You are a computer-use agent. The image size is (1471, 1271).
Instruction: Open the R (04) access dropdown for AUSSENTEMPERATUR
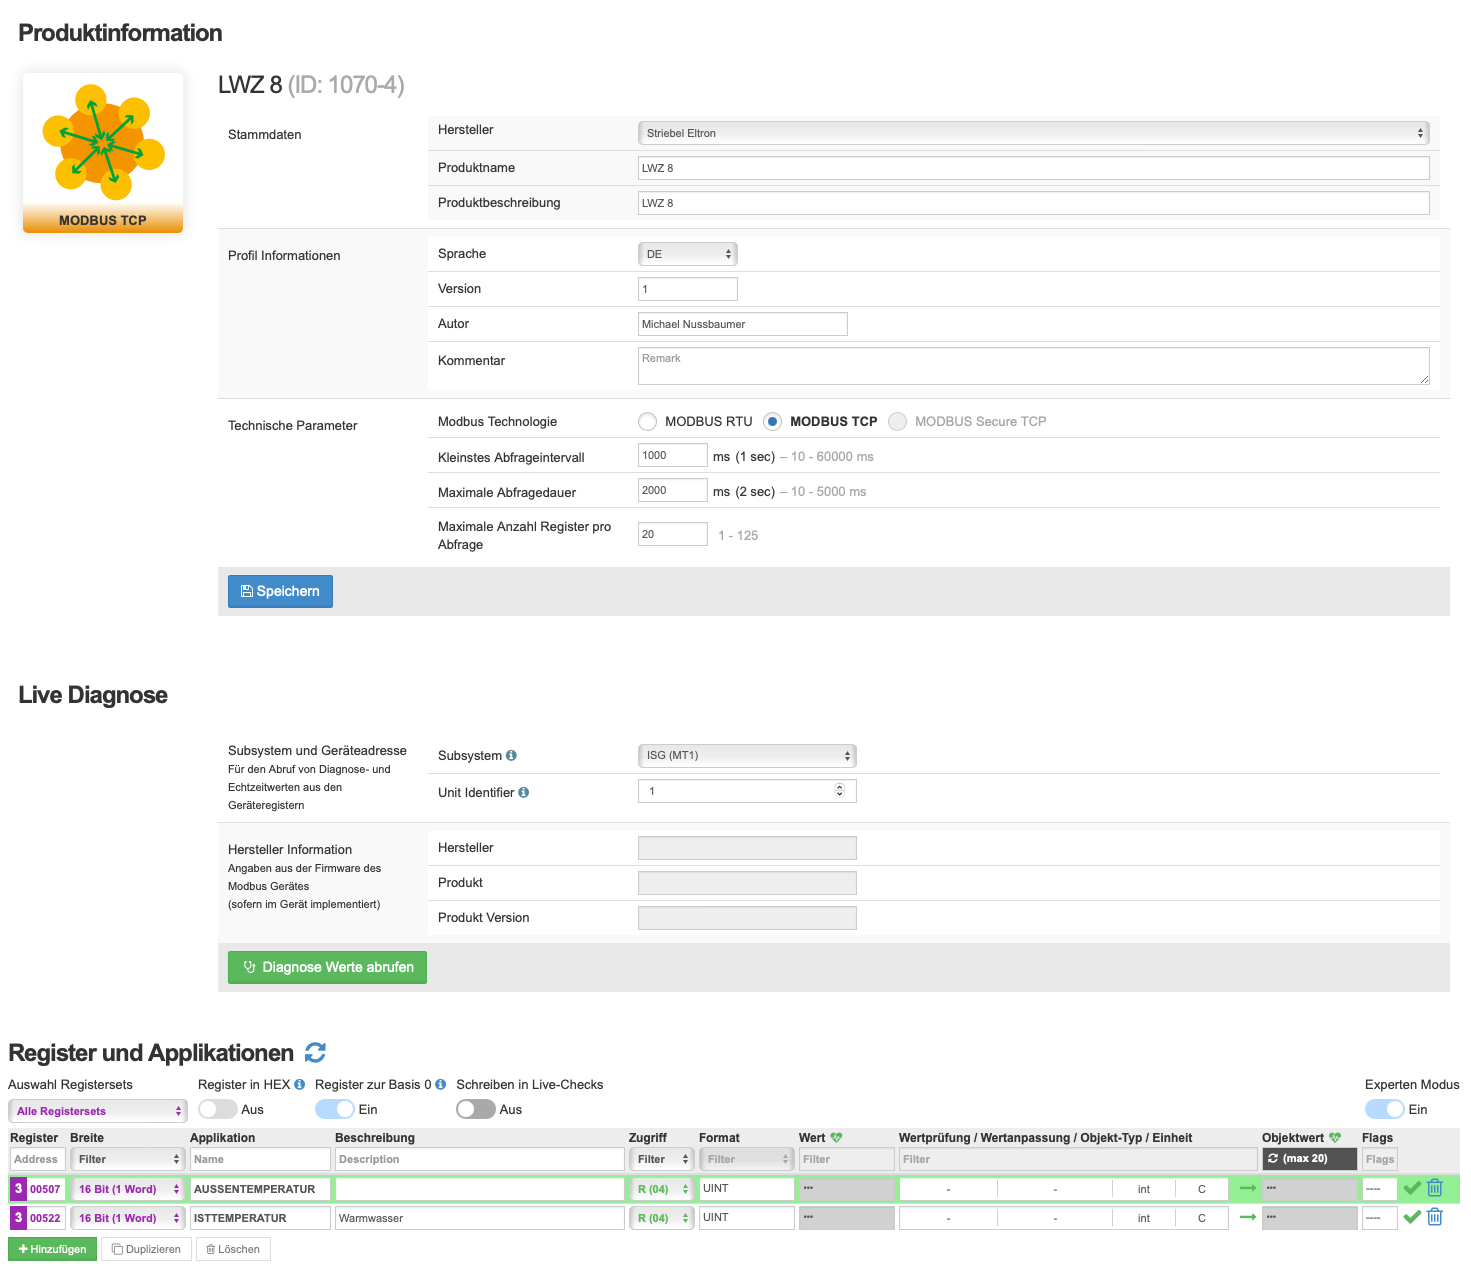662,1189
